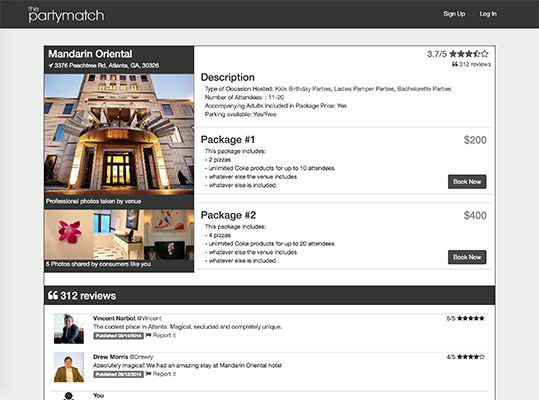Click the flag icon on Drew's review
This screenshot has width=539, height=400.
(x=148, y=374)
